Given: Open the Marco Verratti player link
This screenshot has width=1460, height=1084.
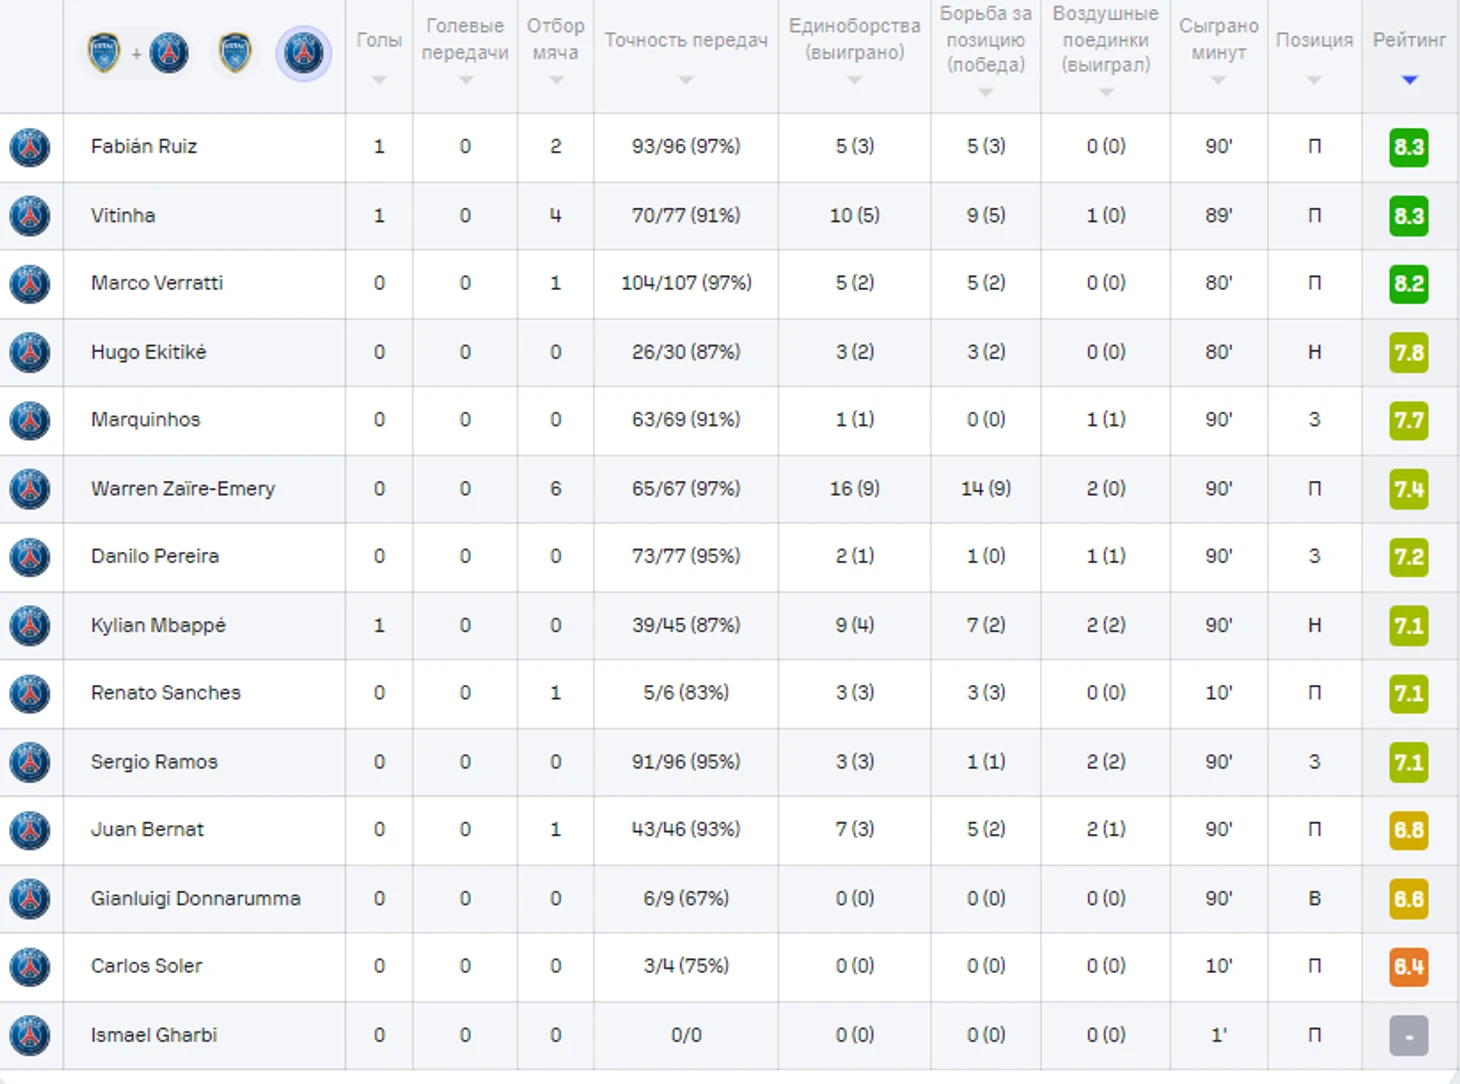Looking at the screenshot, I should coord(157,283).
